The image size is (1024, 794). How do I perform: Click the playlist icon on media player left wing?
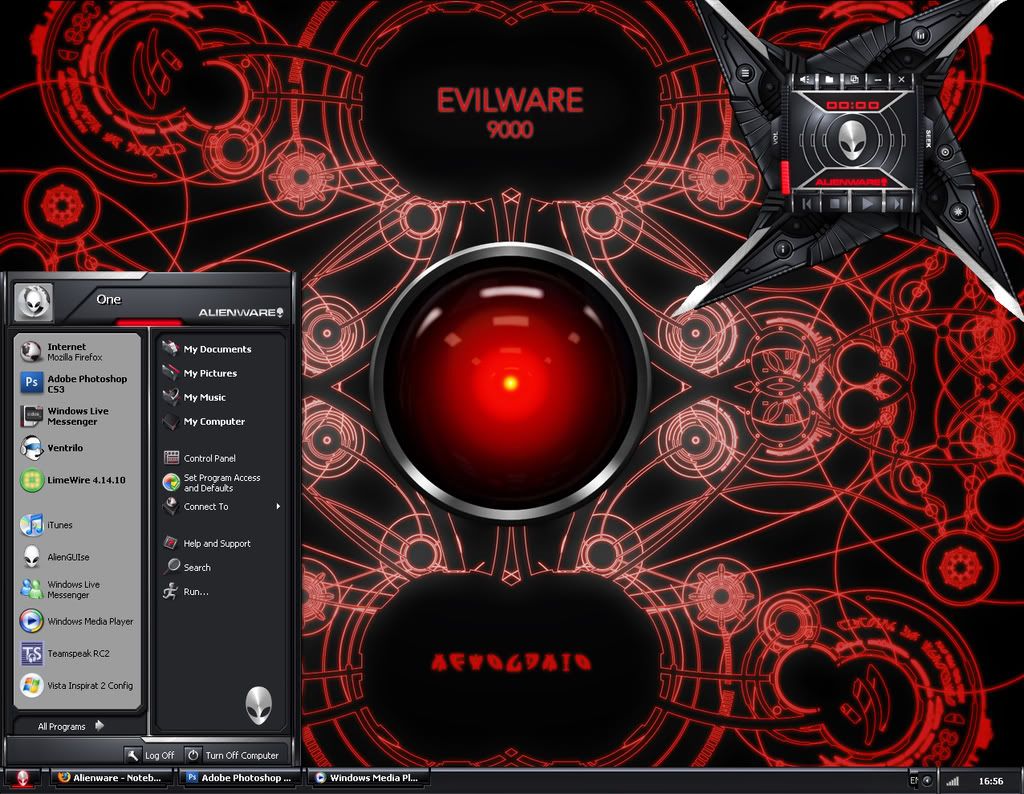(745, 73)
